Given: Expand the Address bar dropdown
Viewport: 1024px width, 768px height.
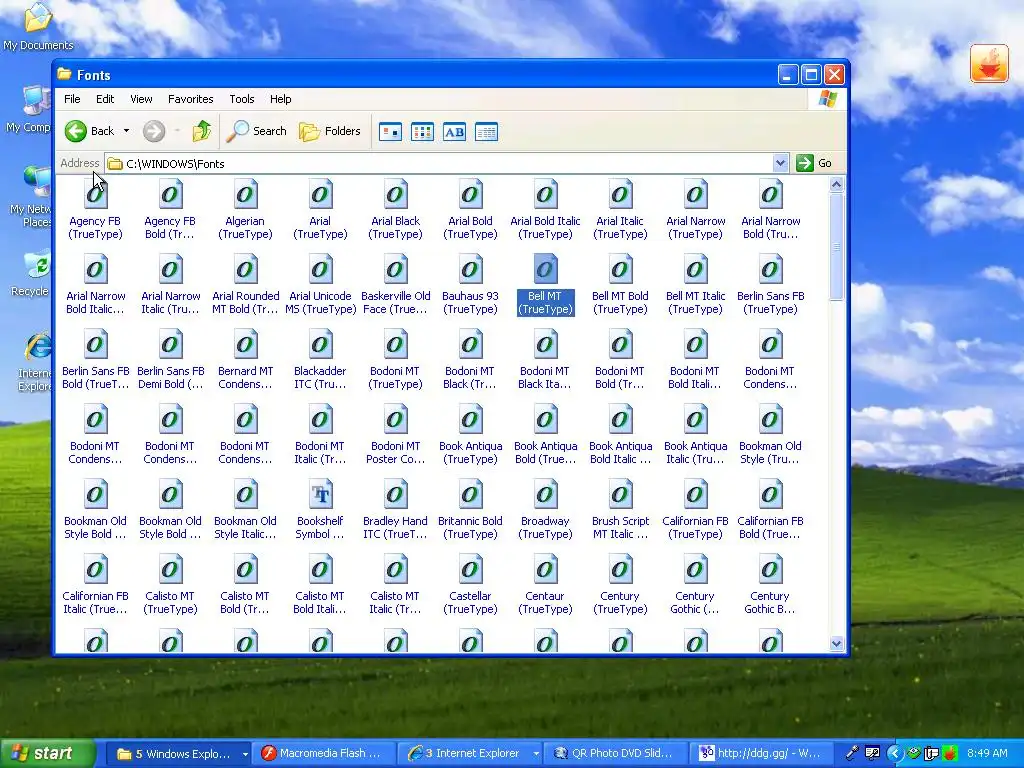Looking at the screenshot, I should (780, 163).
